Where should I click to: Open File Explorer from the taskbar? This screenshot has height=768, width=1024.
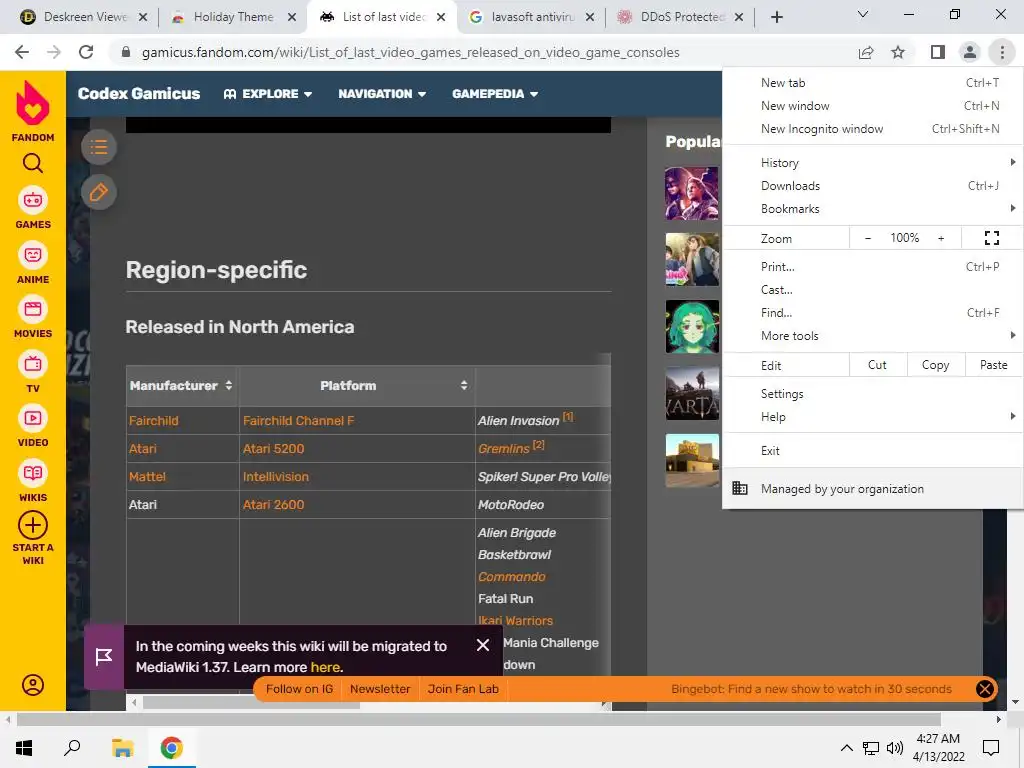pos(122,748)
